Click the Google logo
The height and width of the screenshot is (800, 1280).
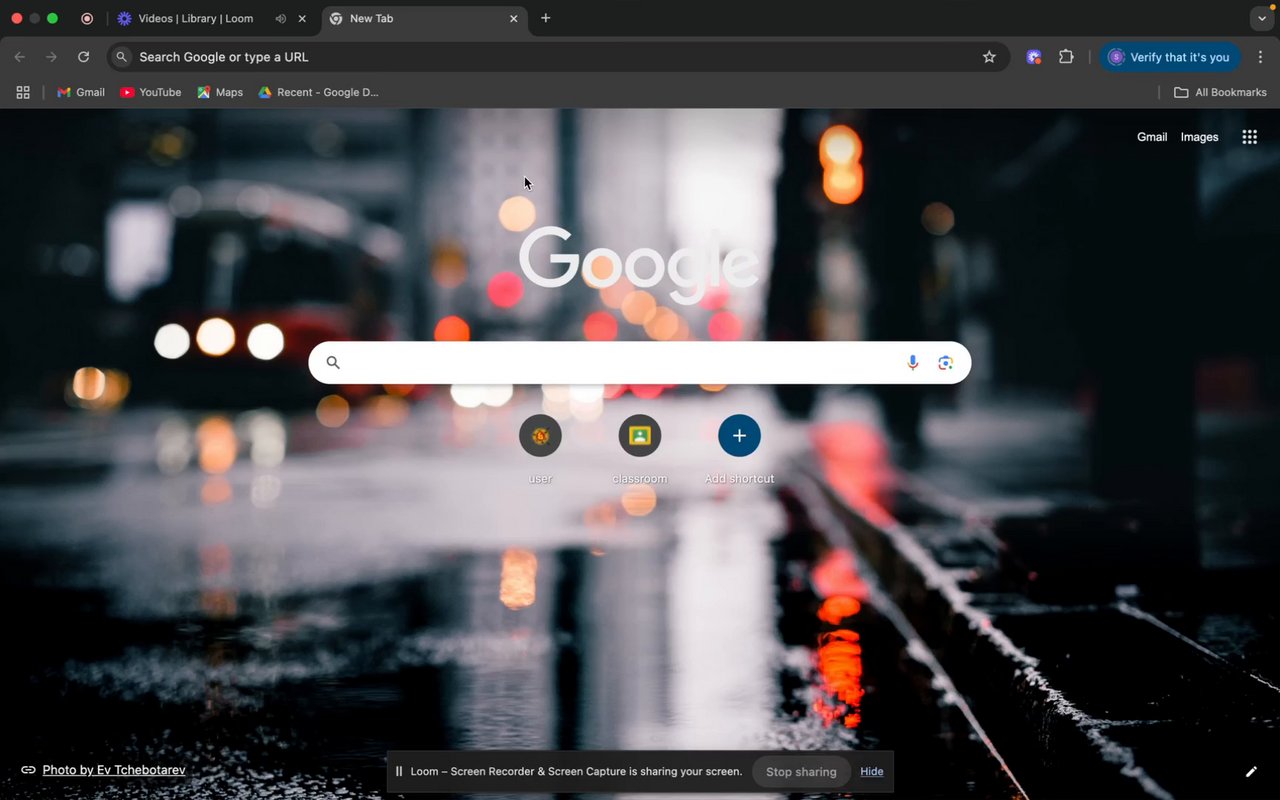(639, 264)
